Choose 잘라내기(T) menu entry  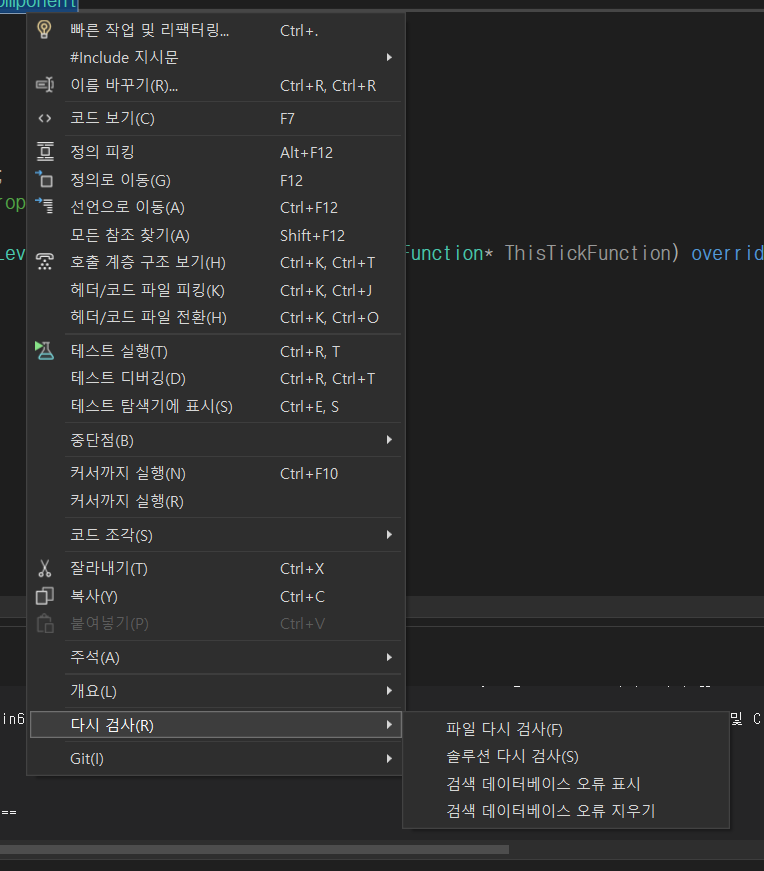pyautogui.click(x=216, y=568)
